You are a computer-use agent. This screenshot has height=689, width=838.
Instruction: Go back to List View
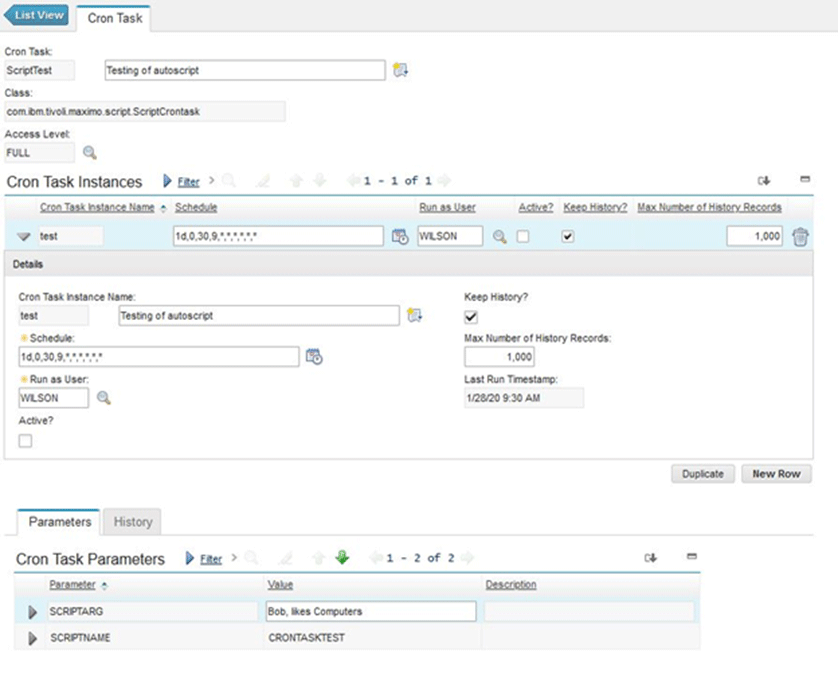coord(38,15)
